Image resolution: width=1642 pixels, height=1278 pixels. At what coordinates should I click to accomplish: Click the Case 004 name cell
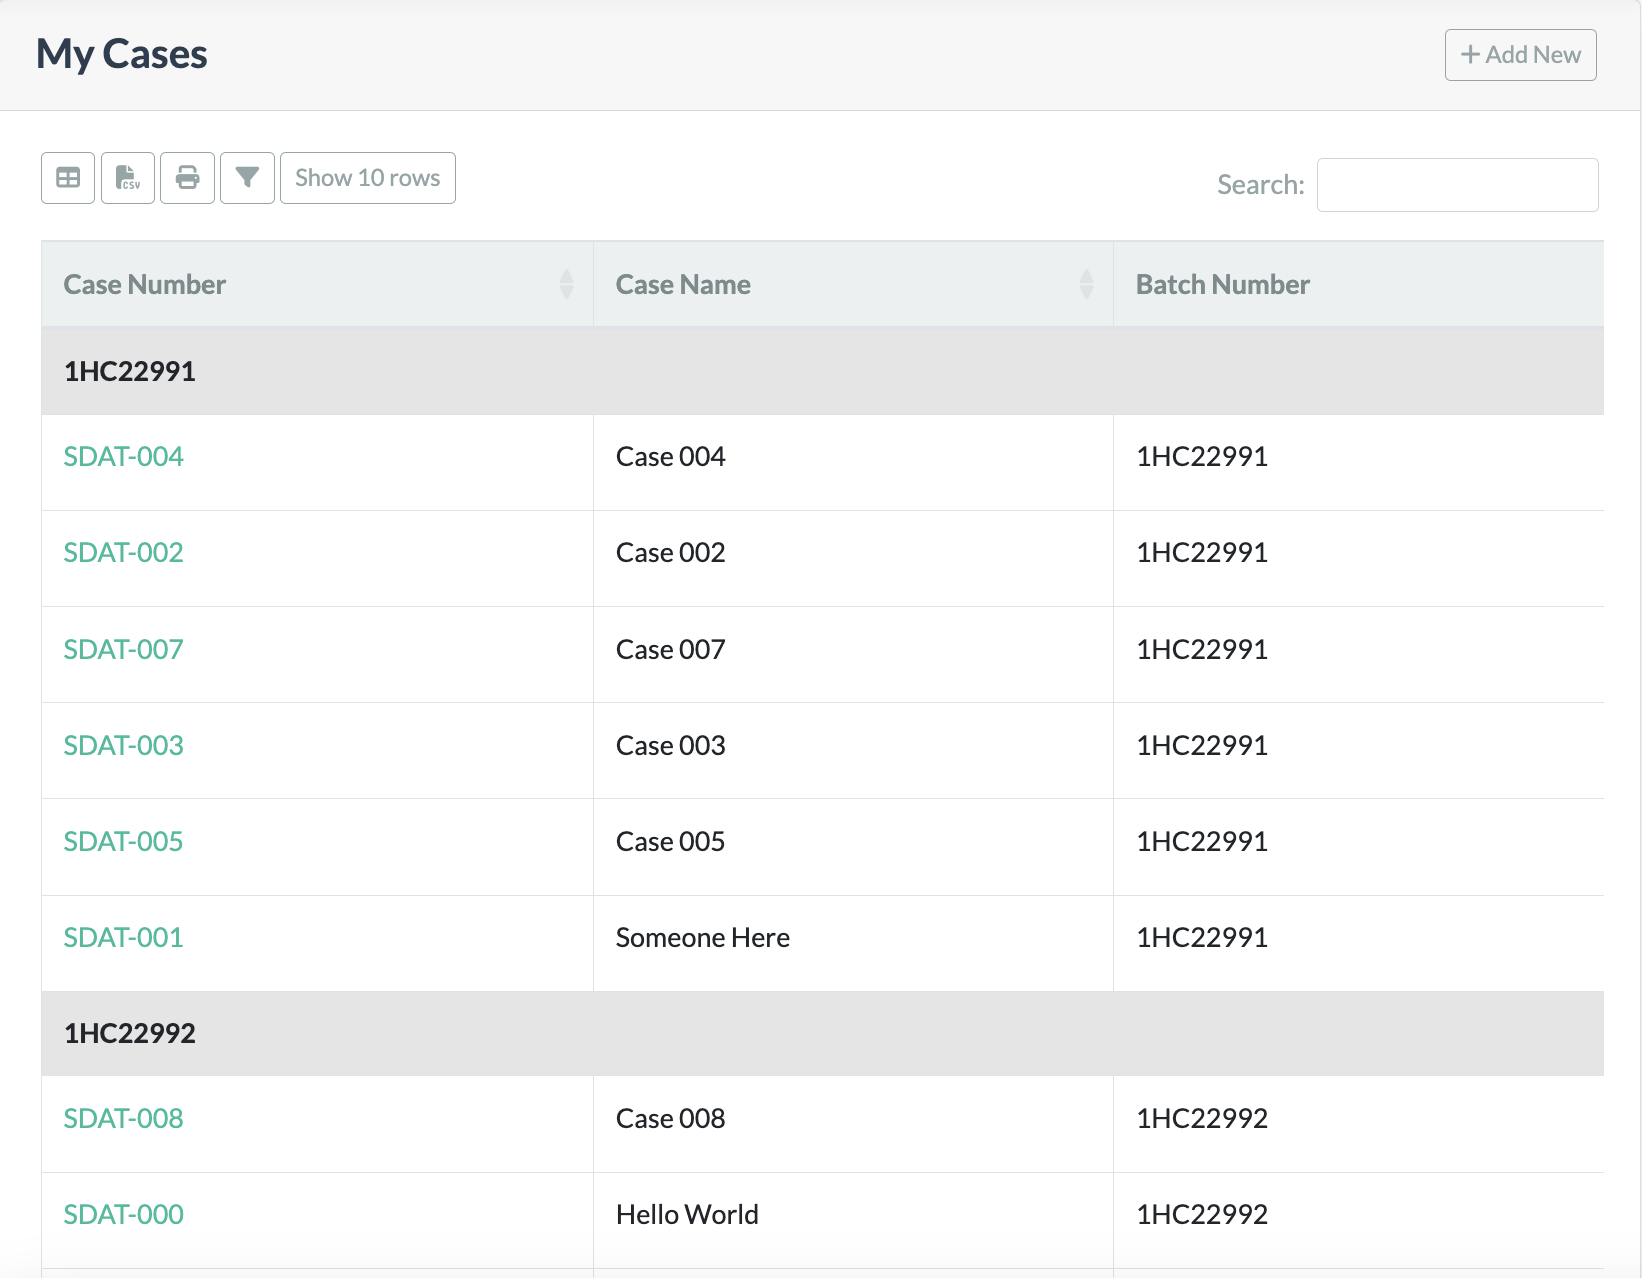tap(853, 462)
